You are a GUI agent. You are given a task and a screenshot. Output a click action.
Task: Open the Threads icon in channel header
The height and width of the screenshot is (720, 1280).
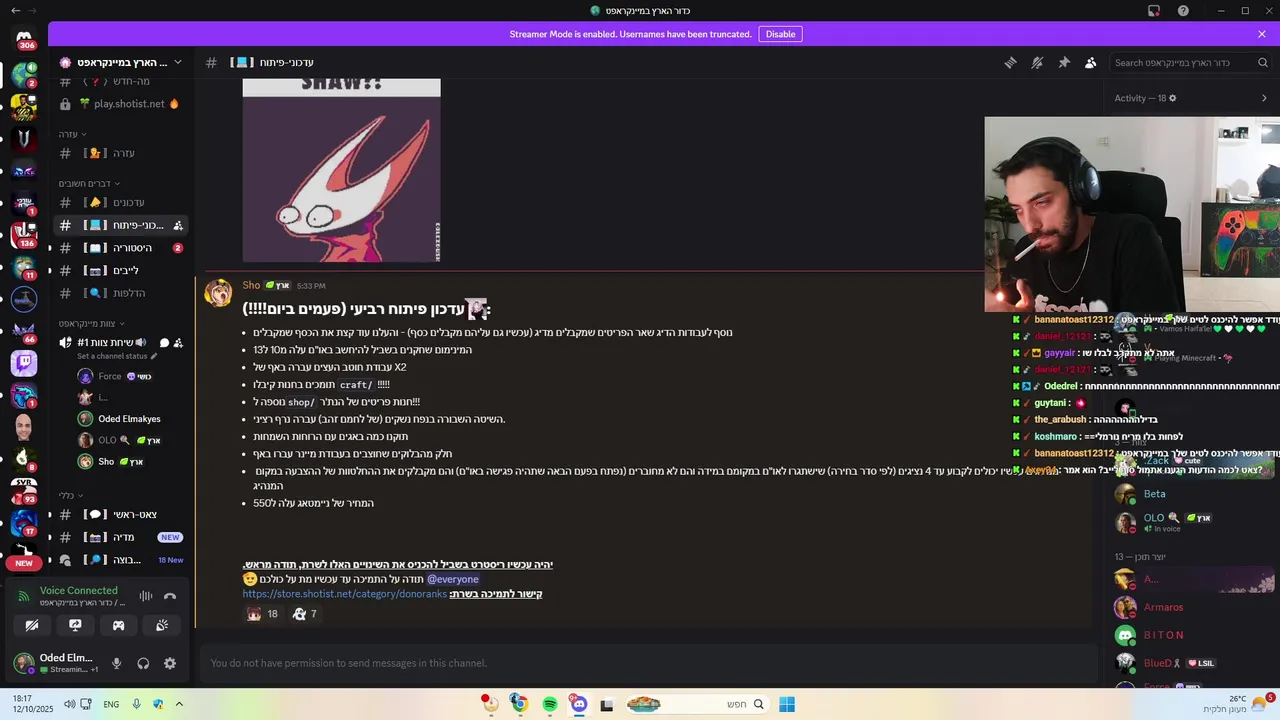point(1010,62)
